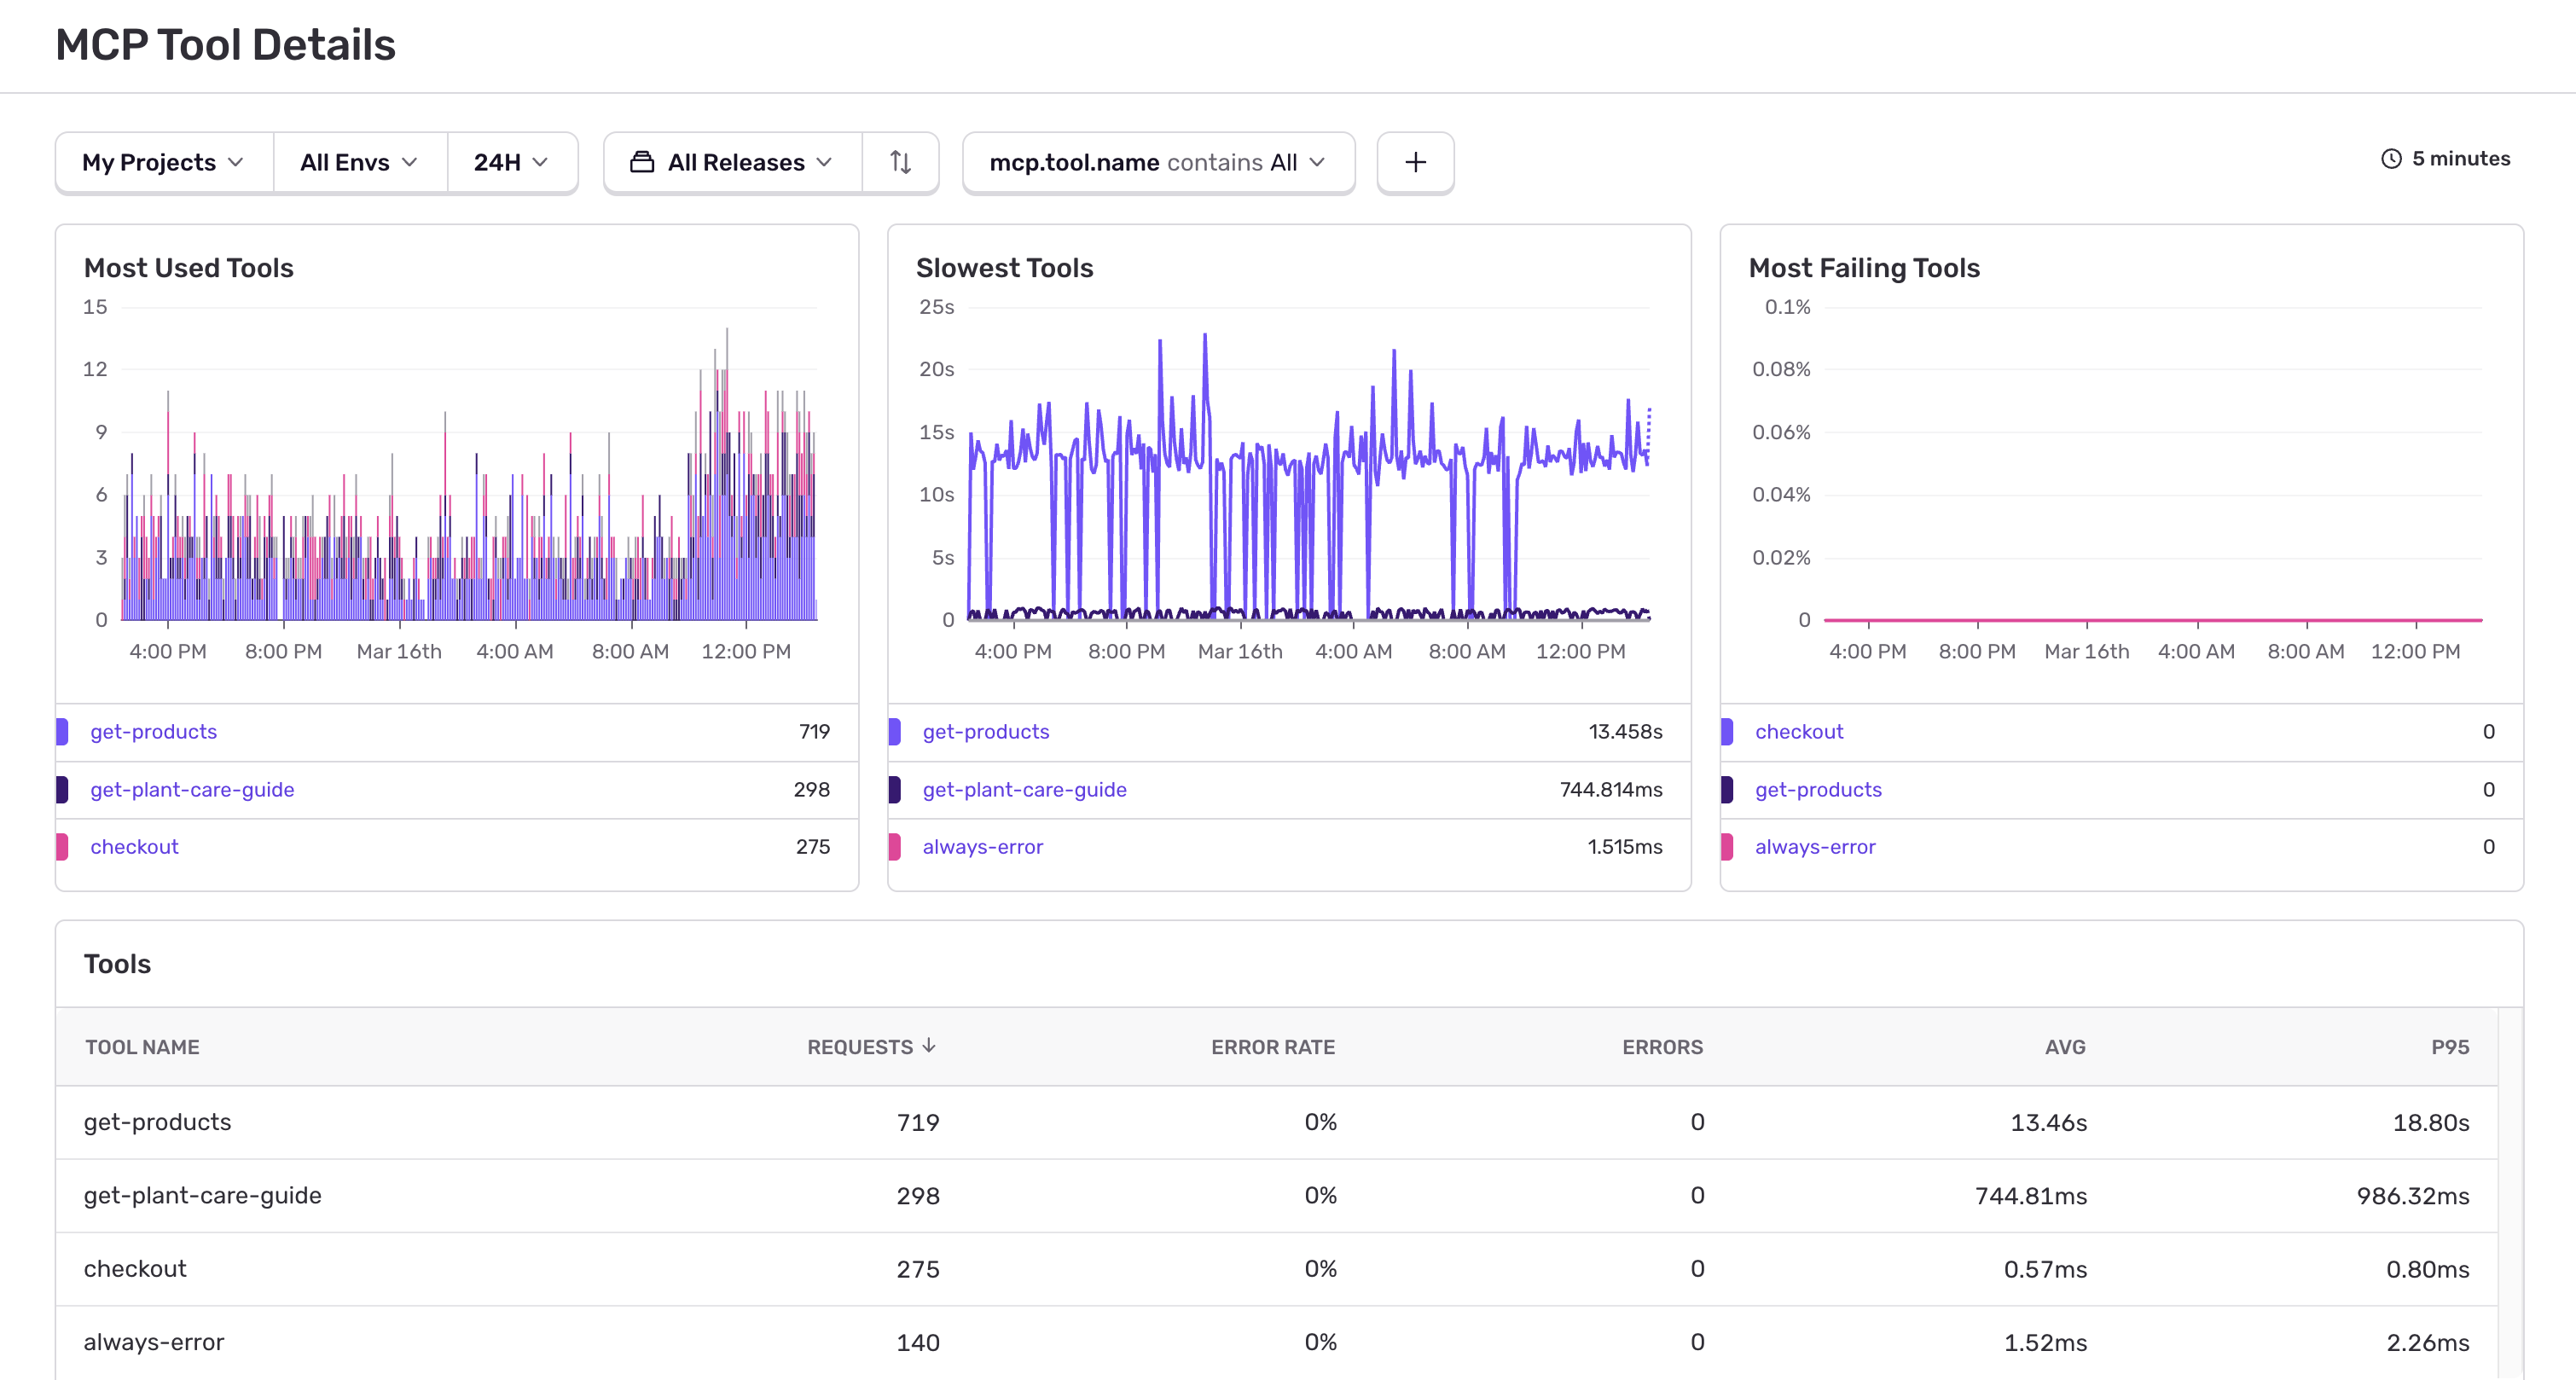Click always-error pink swatch in Most Failing Tools

(1727, 847)
